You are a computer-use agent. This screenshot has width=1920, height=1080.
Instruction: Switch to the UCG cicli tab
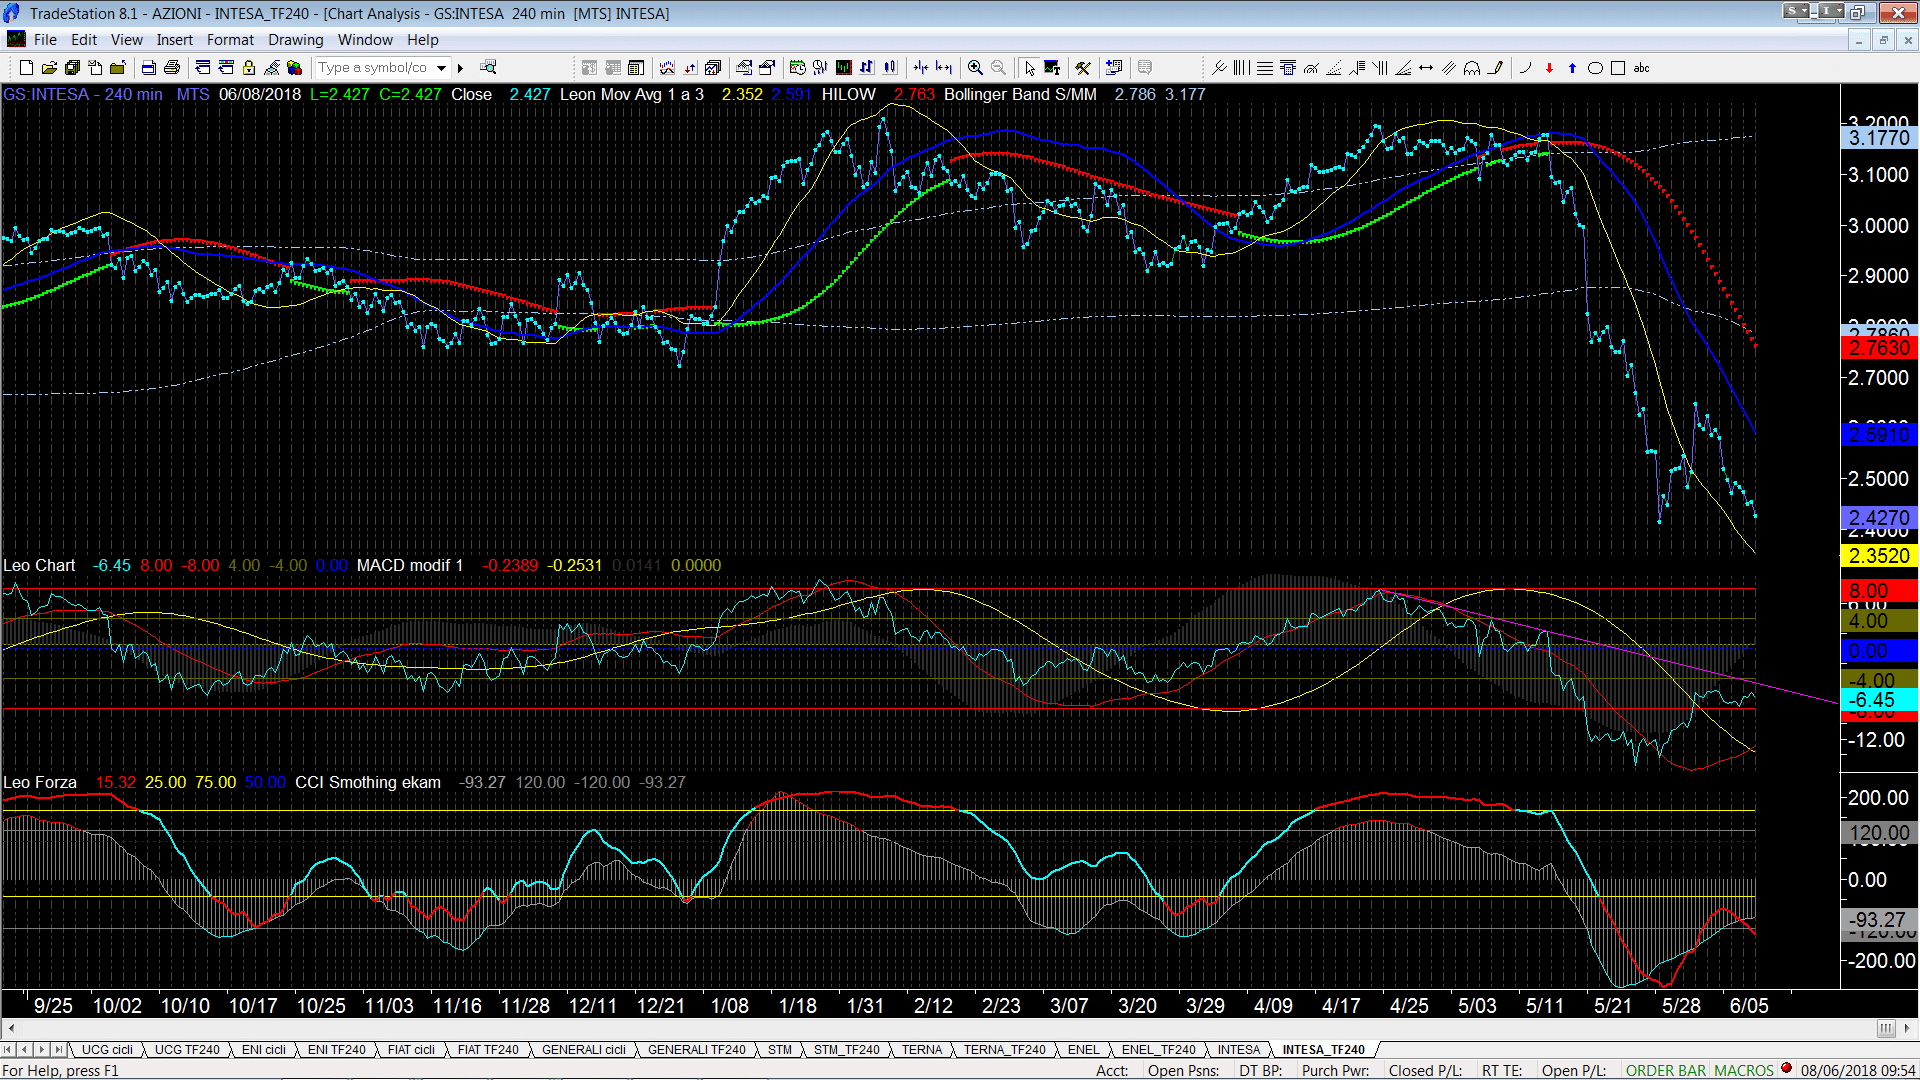tap(107, 1050)
